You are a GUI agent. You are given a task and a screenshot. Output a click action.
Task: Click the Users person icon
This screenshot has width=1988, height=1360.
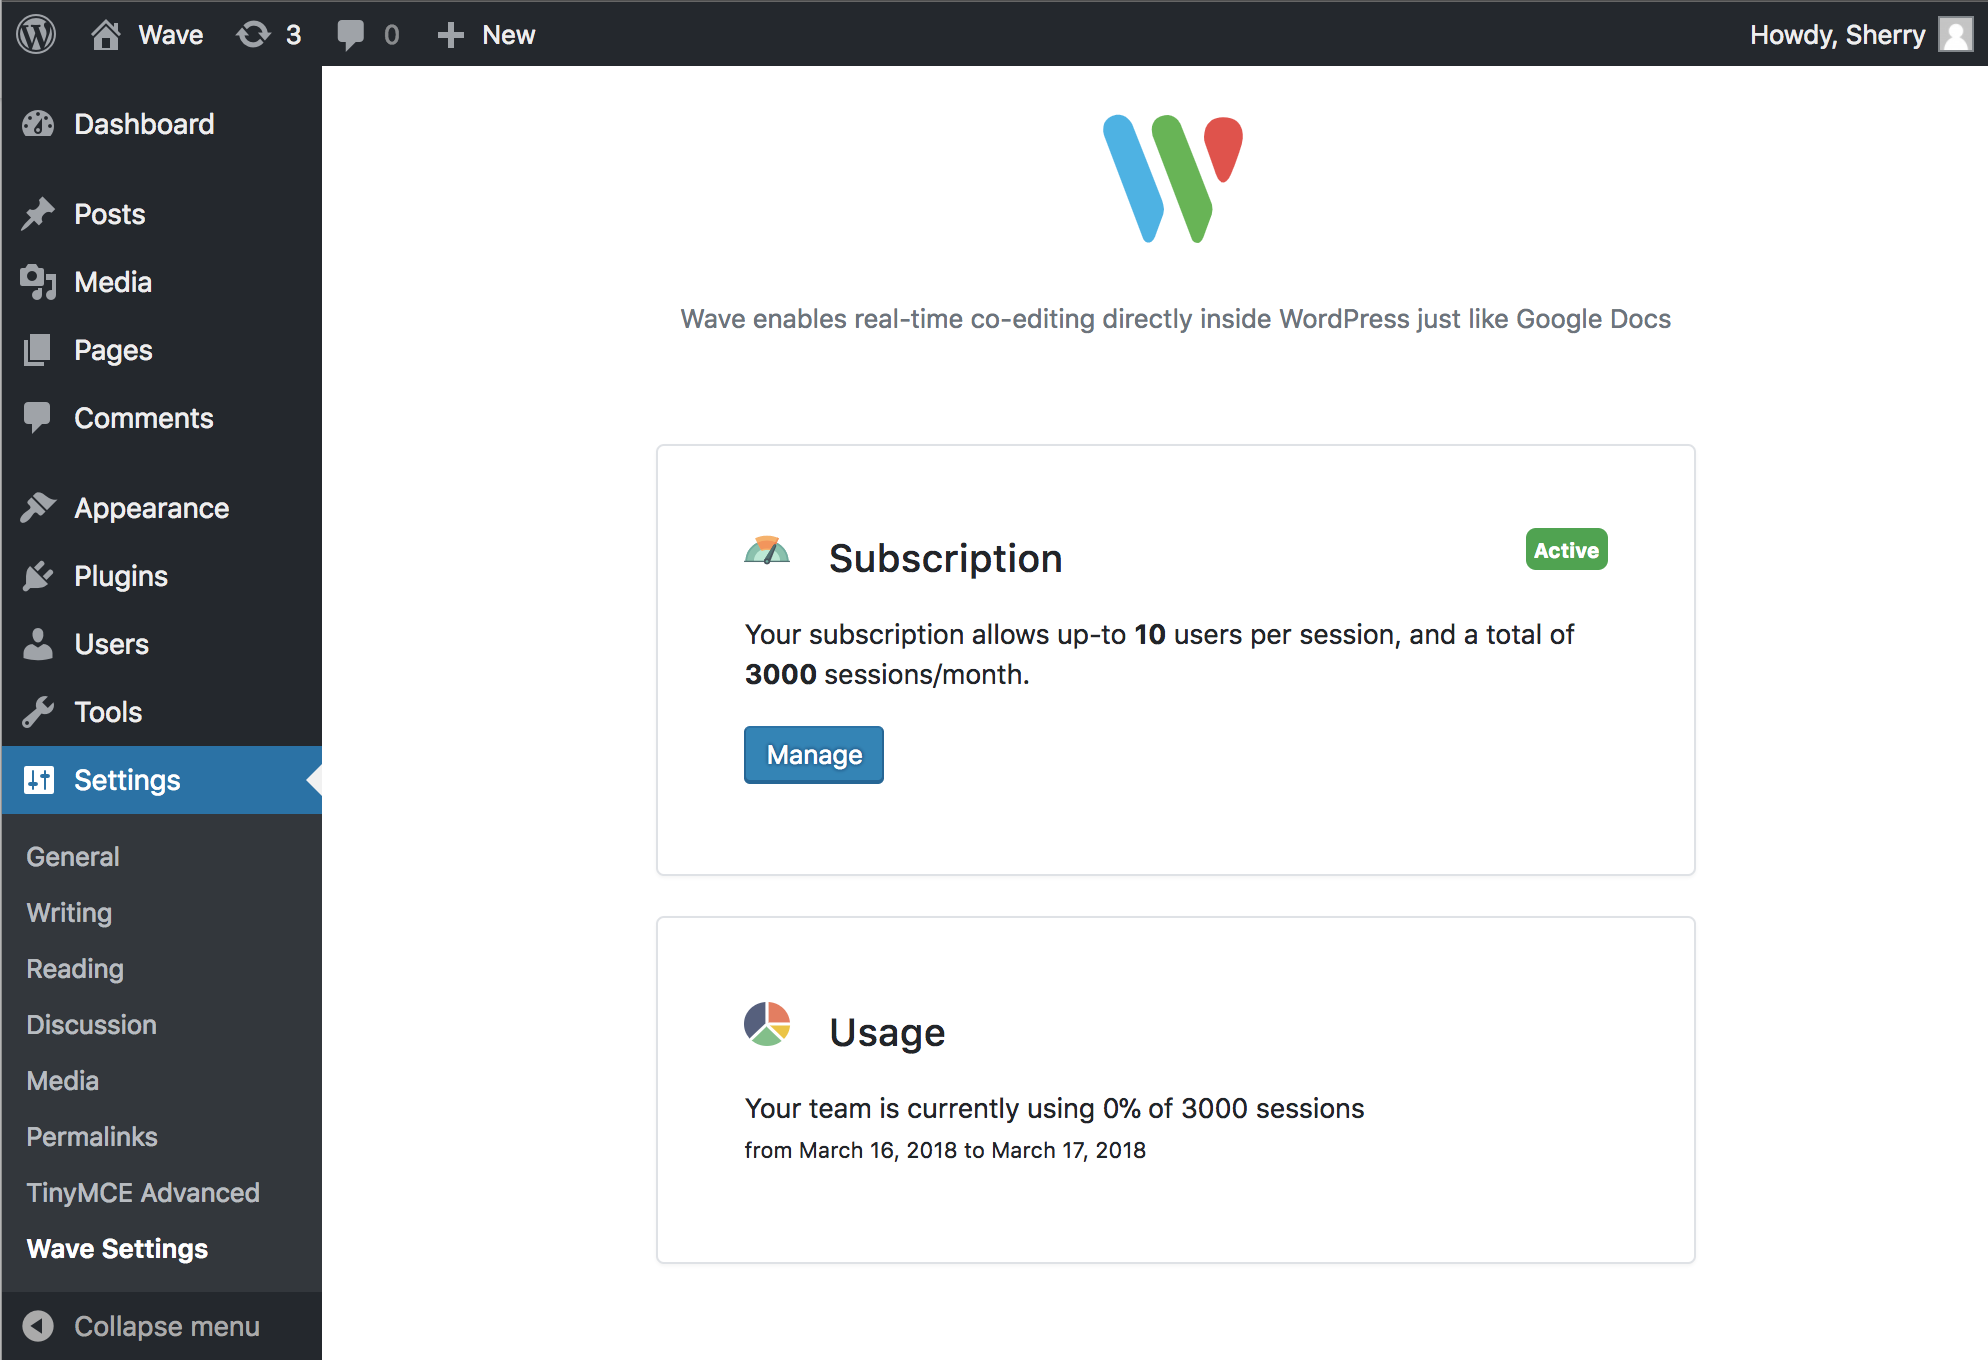pyautogui.click(x=38, y=644)
